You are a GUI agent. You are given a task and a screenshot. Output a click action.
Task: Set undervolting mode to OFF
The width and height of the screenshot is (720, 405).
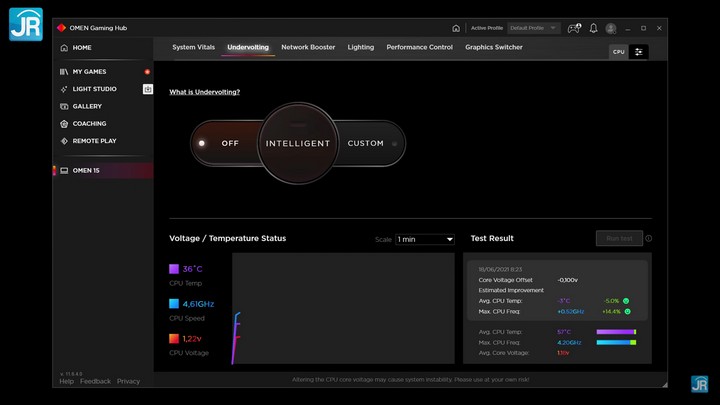[230, 143]
